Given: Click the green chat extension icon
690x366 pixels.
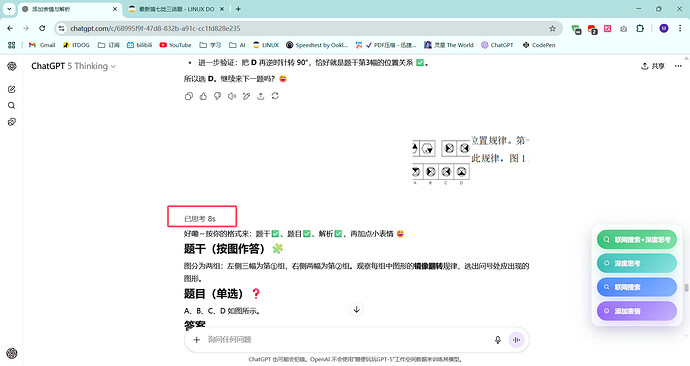Looking at the screenshot, I should 576,29.
